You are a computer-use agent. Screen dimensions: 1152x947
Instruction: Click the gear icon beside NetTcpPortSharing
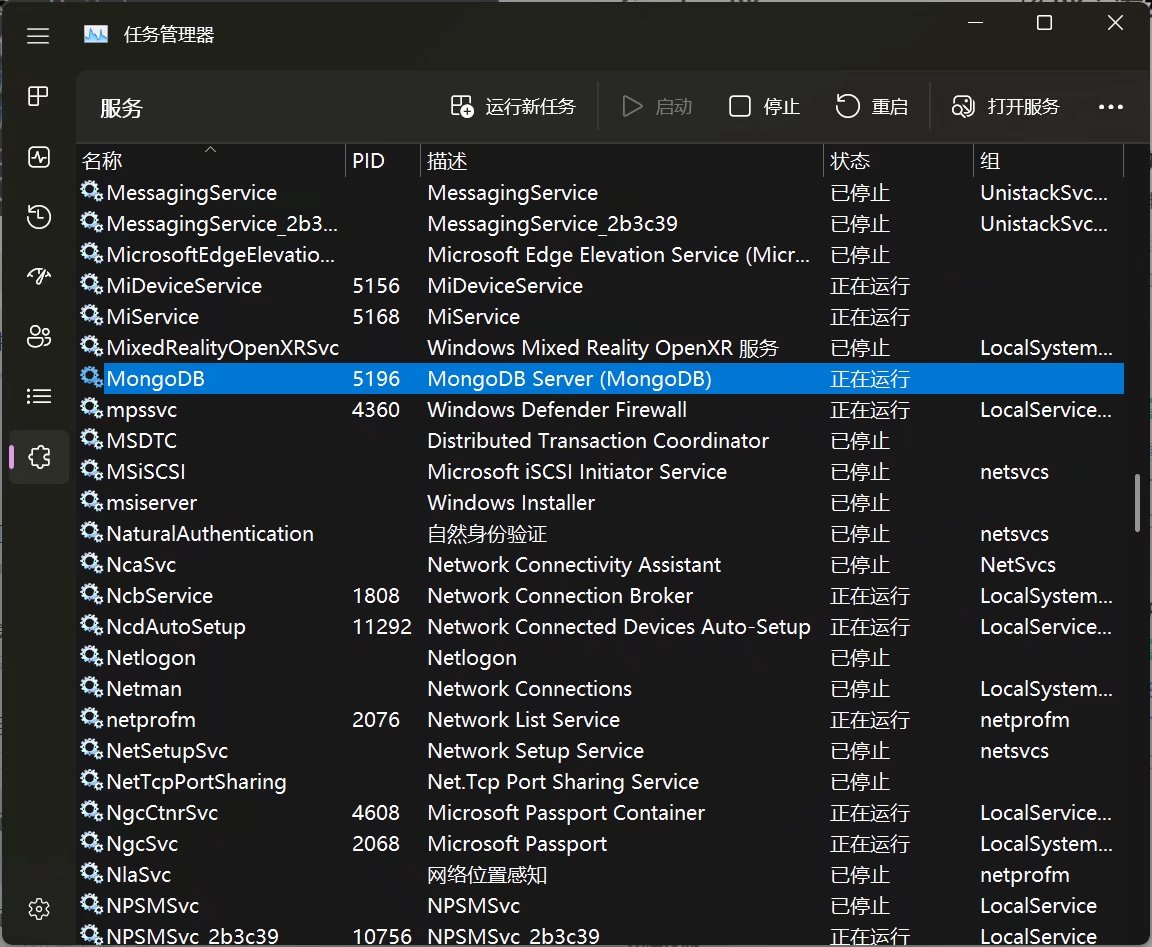[91, 781]
